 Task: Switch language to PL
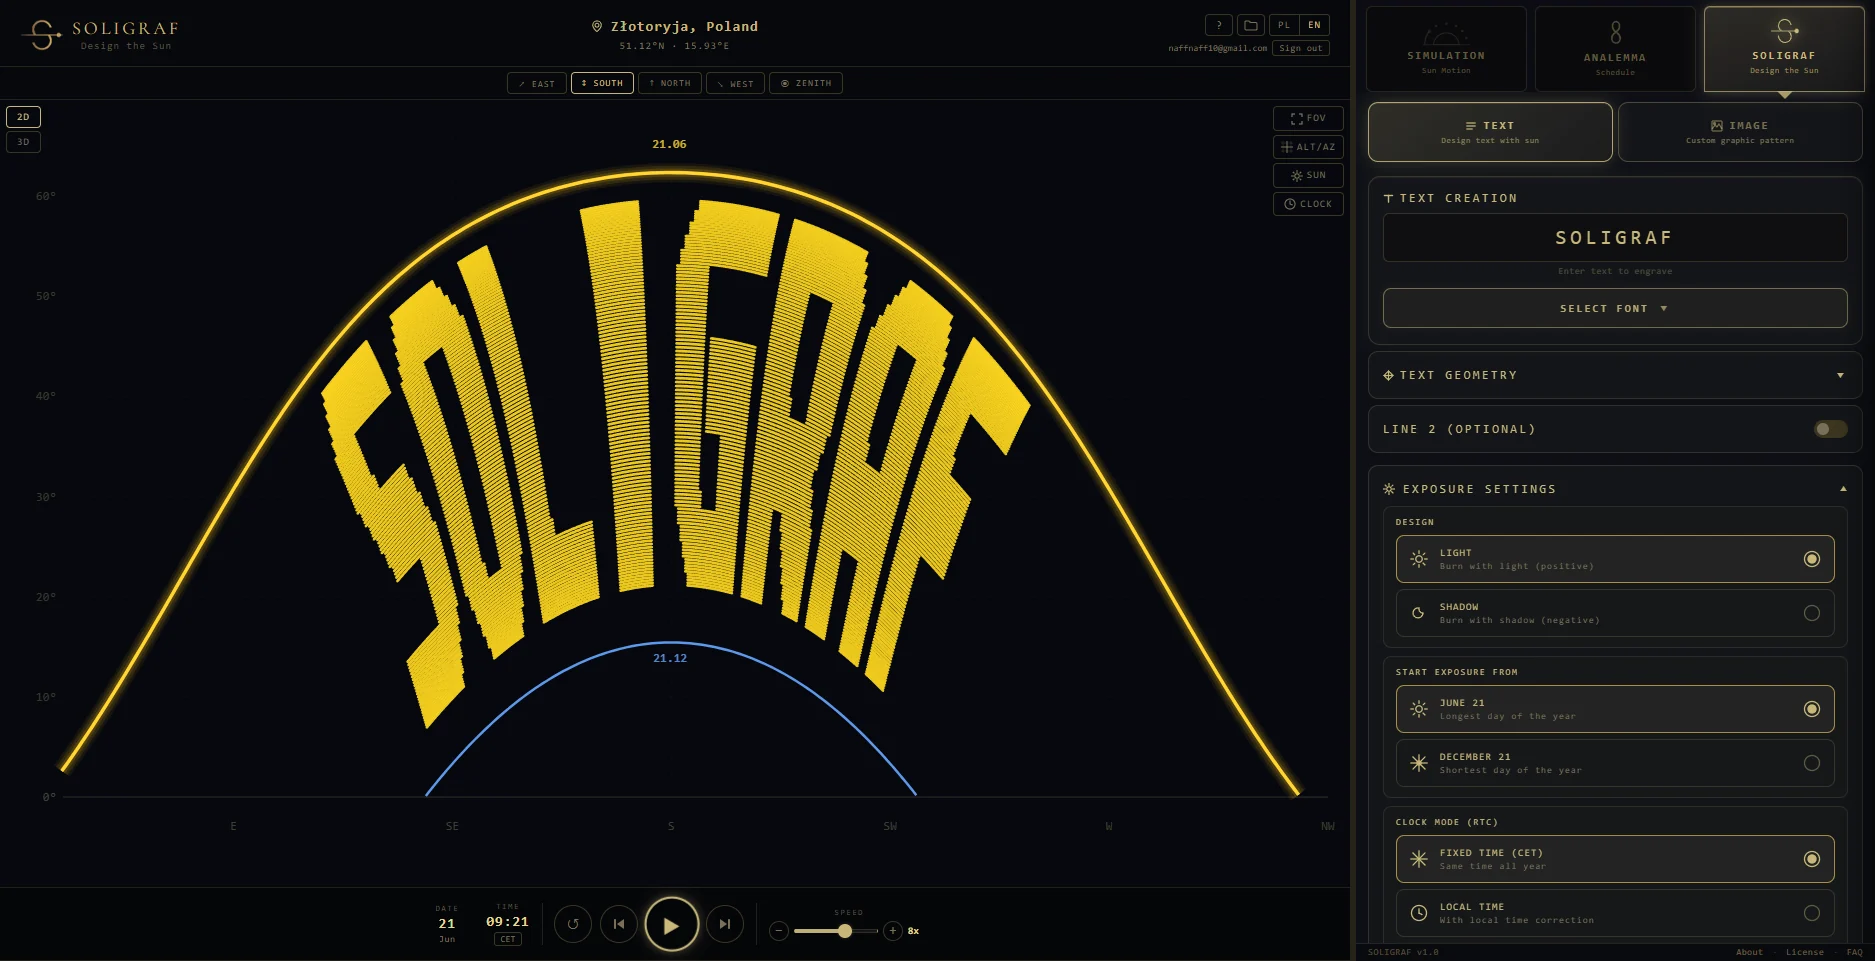[1284, 26]
